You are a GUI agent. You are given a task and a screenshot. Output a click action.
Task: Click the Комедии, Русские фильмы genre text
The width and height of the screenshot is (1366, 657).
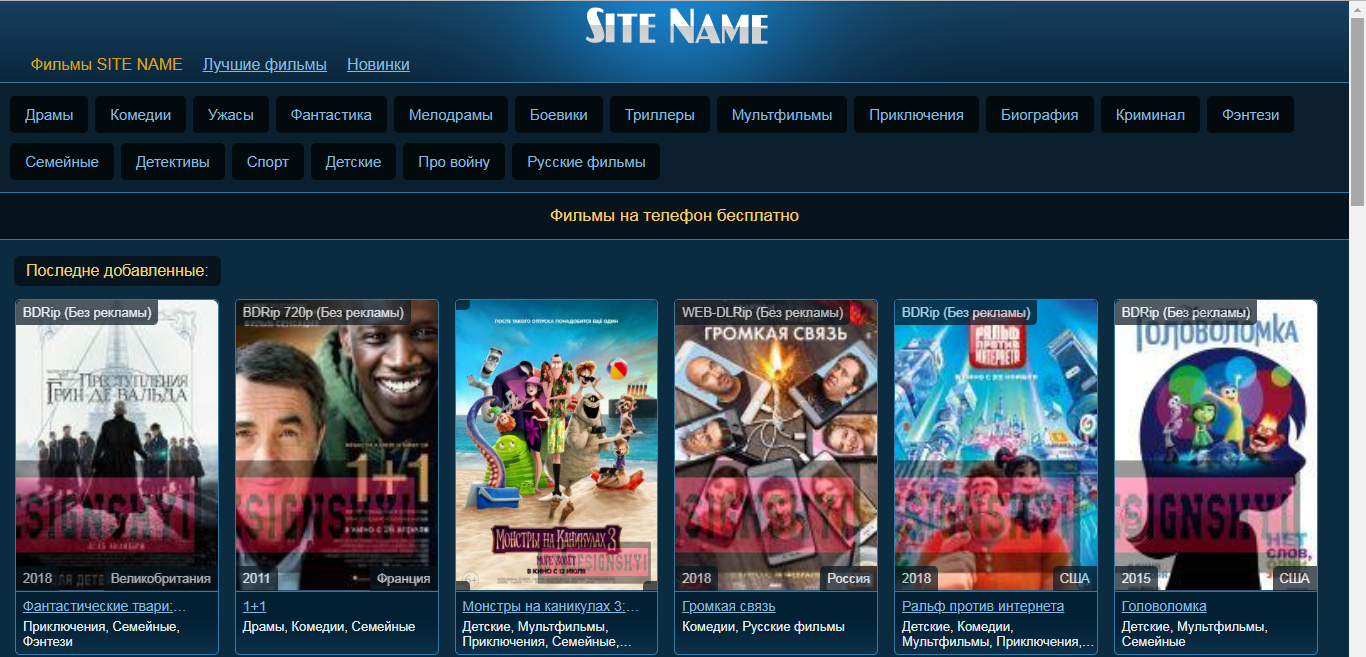pyautogui.click(x=763, y=627)
